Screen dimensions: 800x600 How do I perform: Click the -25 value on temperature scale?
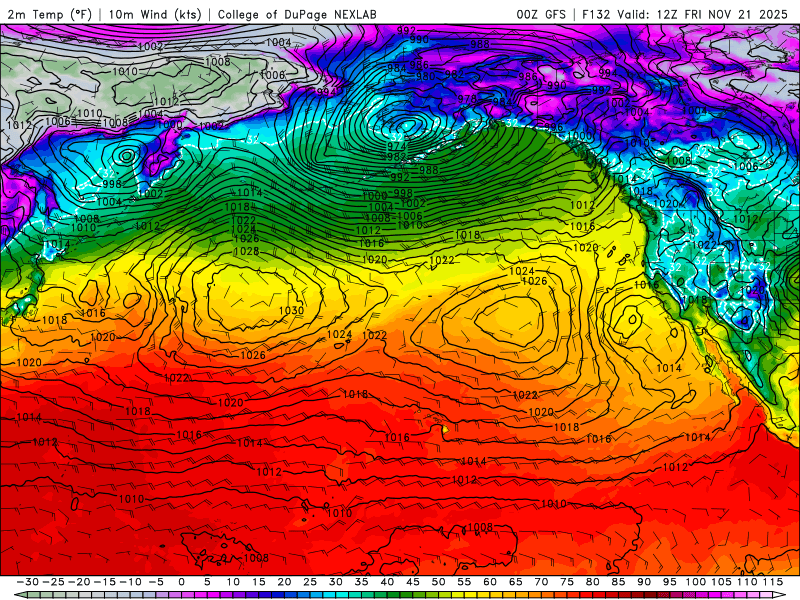coord(54,582)
